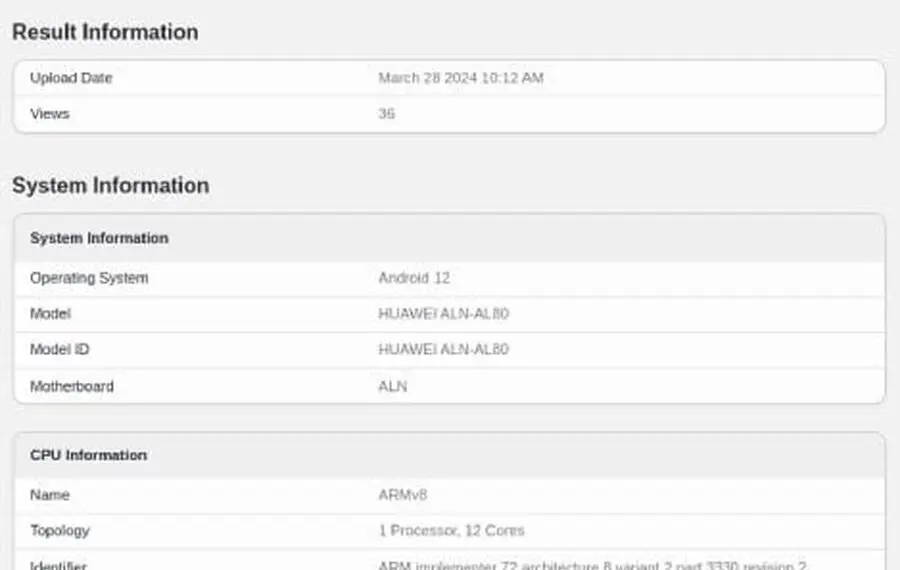The height and width of the screenshot is (570, 900).
Task: Click the large System Information heading
Action: 111,186
